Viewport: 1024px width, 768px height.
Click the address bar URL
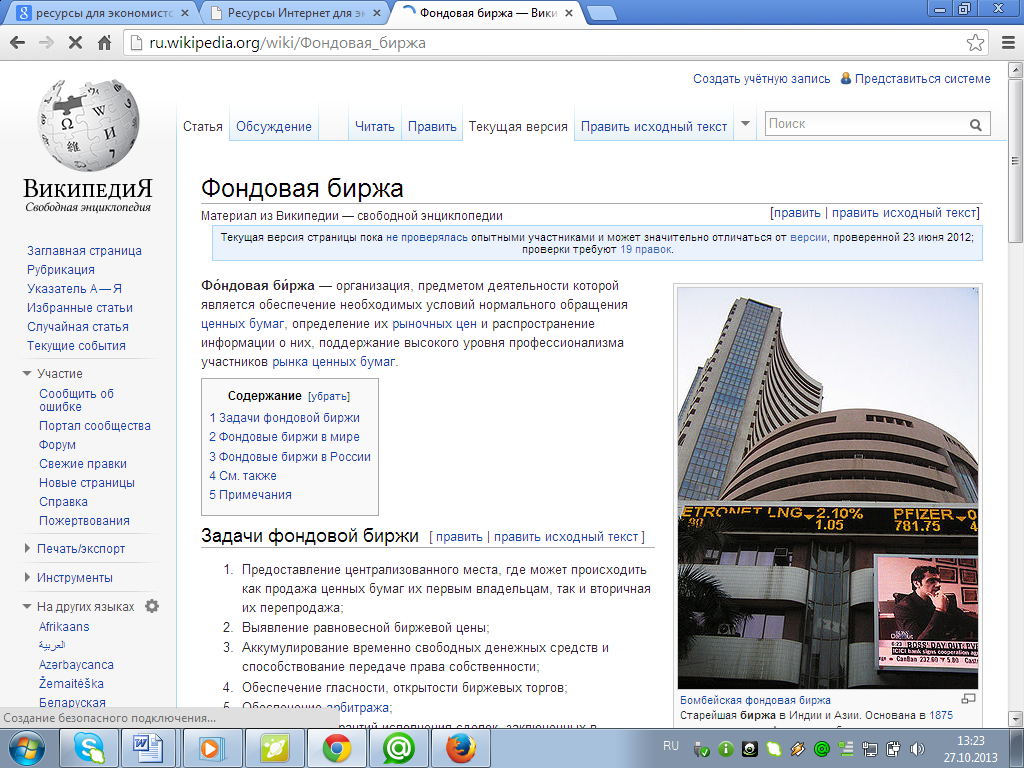tap(287, 43)
